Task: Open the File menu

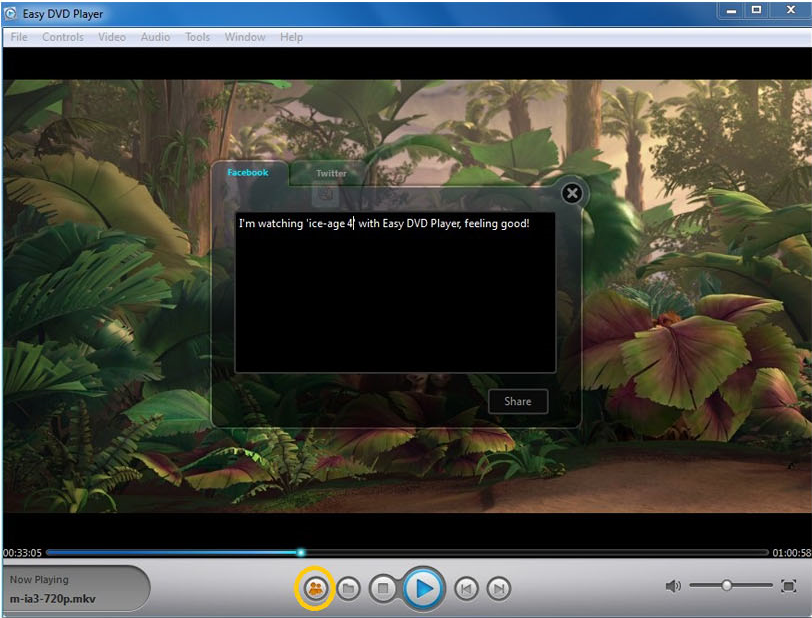Action: pyautogui.click(x=19, y=37)
